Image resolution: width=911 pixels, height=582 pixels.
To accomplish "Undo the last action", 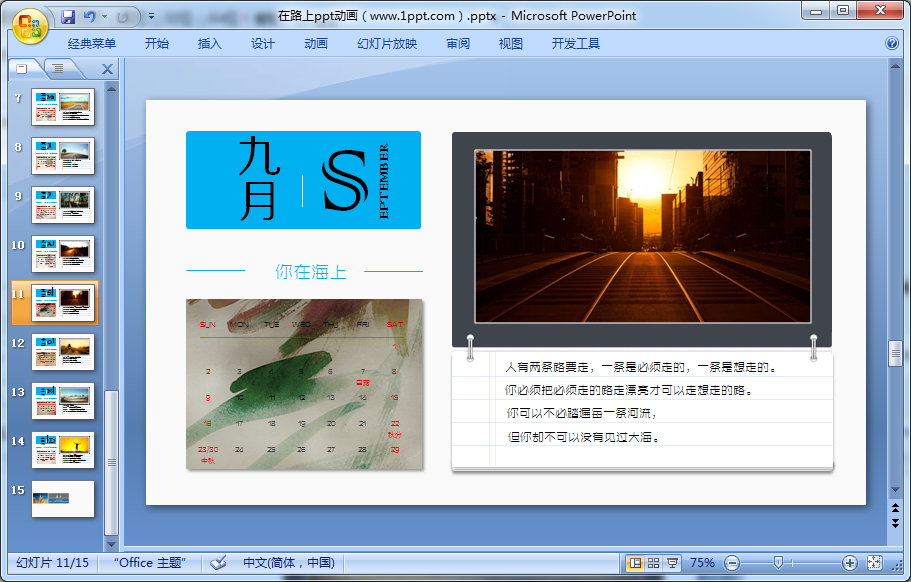I will point(89,17).
